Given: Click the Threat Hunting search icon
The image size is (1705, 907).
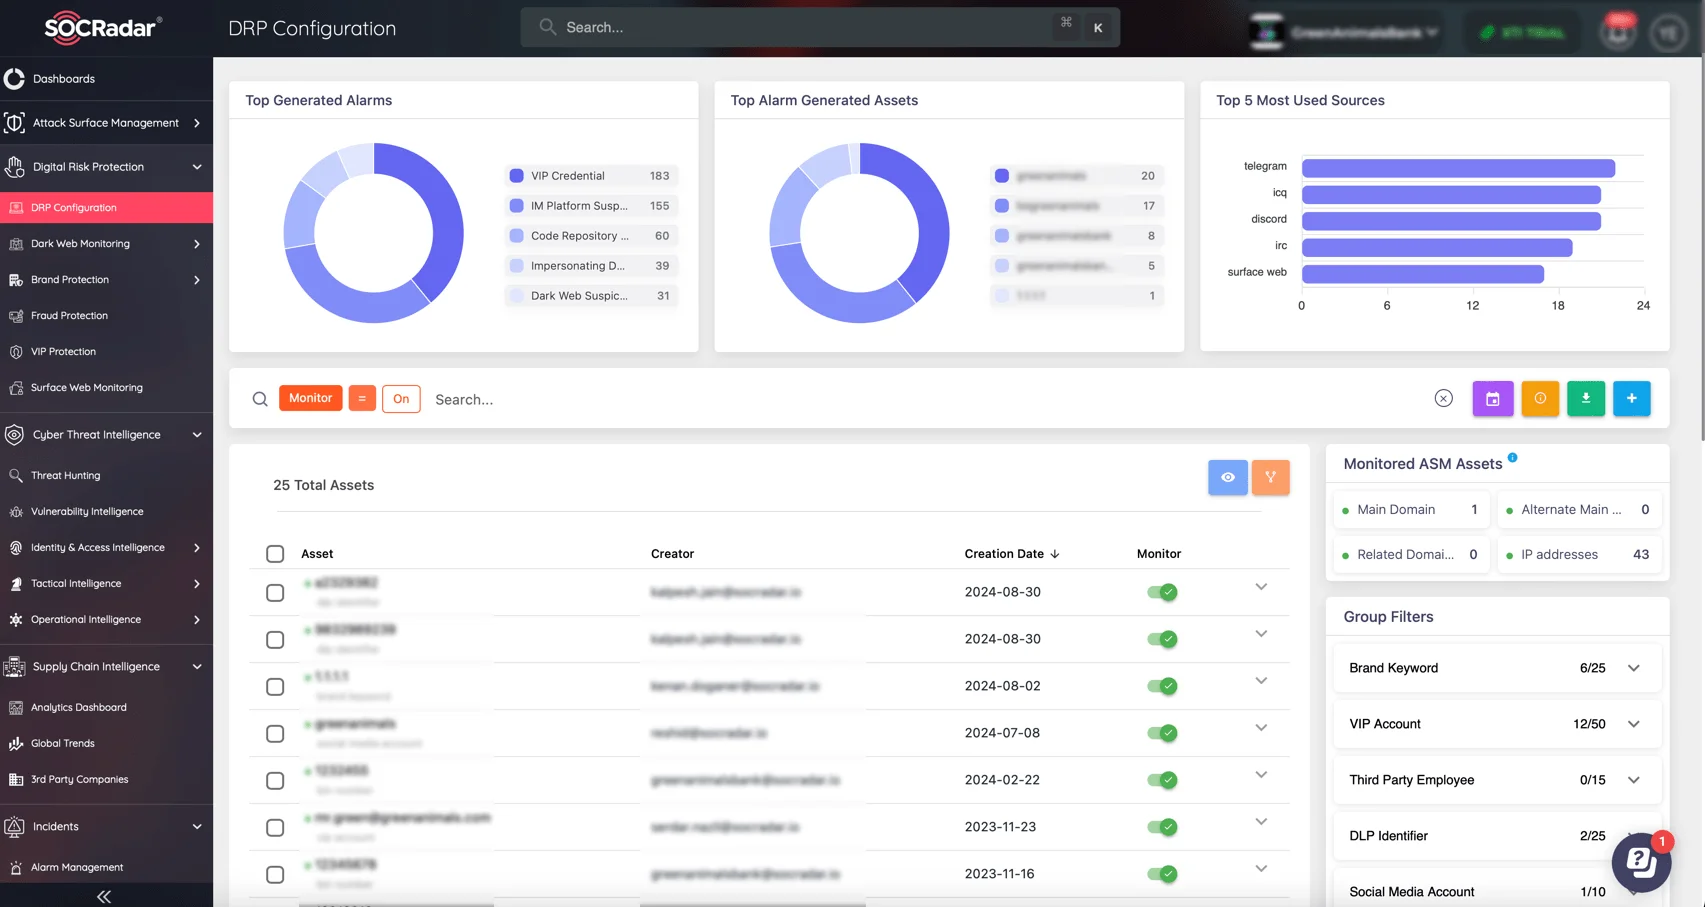Looking at the screenshot, I should click(16, 476).
